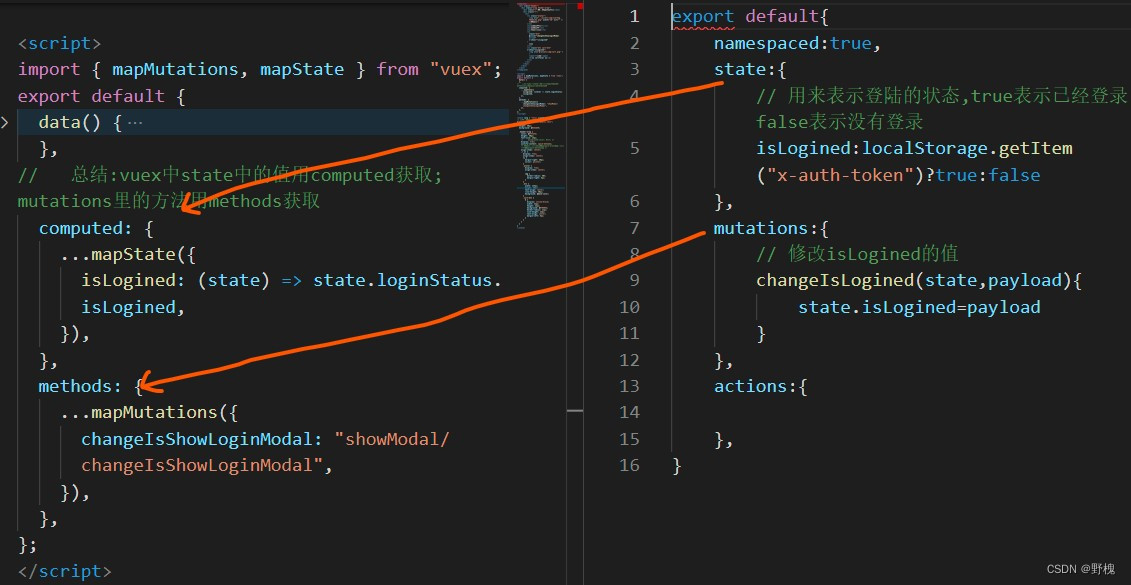The width and height of the screenshot is (1131, 585).
Task: Click the vertical scrollbar between the panes
Action: point(576,410)
